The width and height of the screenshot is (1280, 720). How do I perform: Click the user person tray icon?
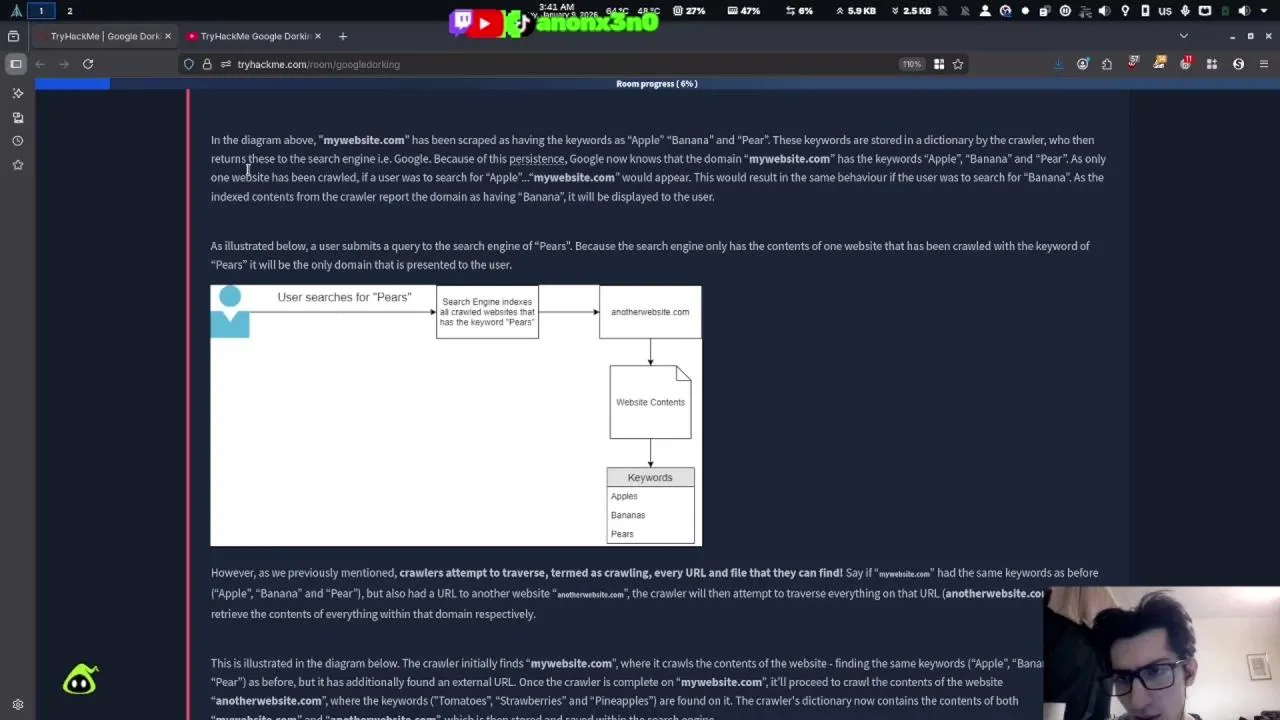click(x=985, y=11)
